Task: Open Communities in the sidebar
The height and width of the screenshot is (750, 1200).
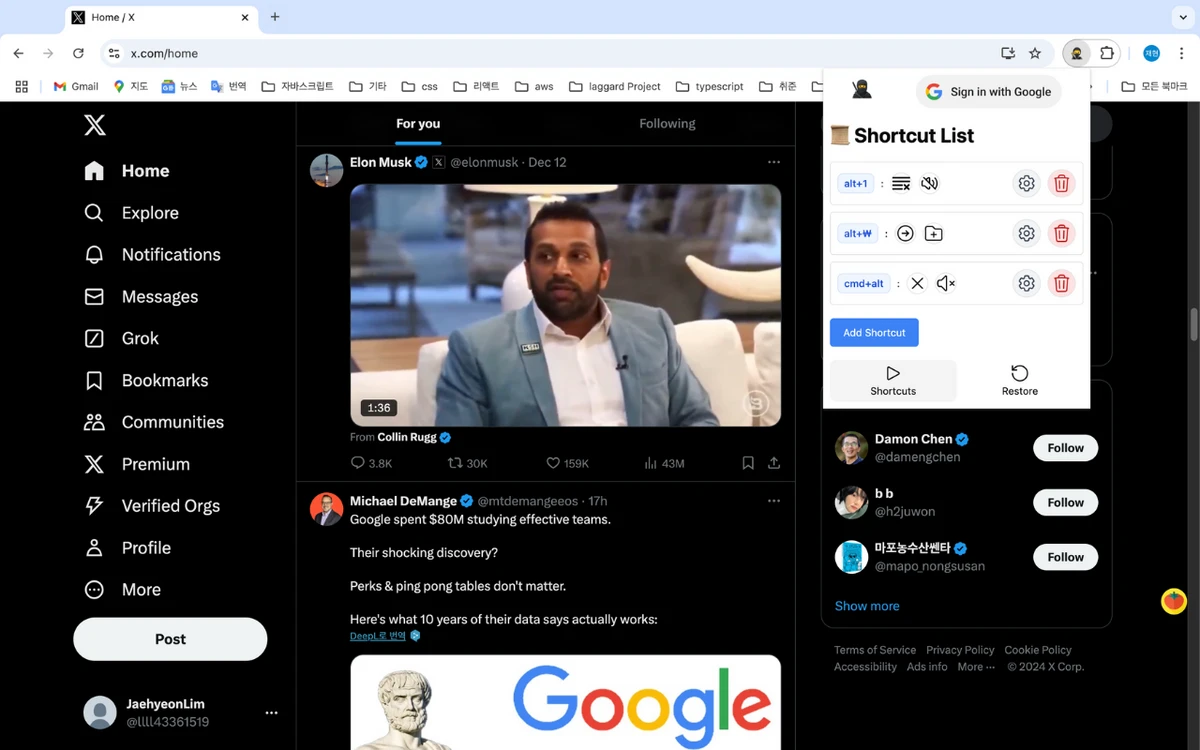Action: (154, 422)
